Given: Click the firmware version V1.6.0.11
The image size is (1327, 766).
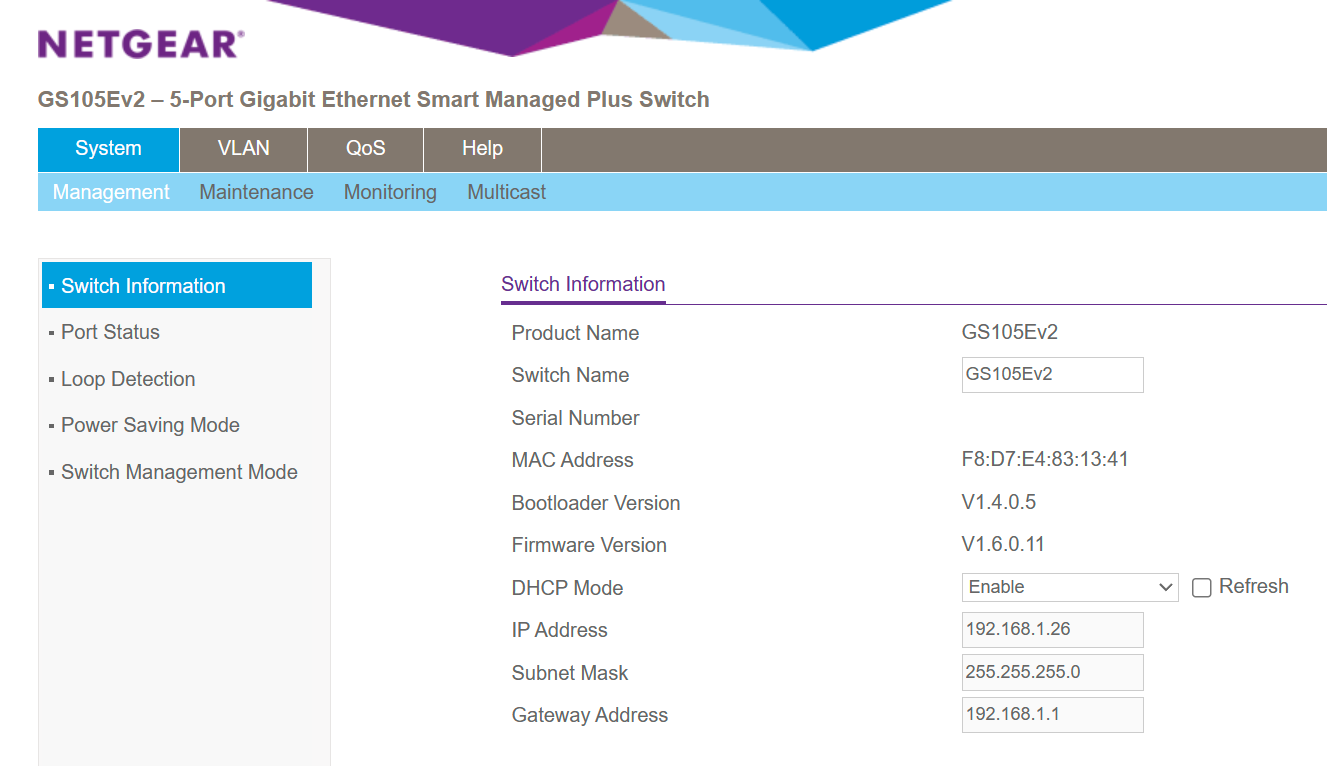Looking at the screenshot, I should (x=1003, y=545).
